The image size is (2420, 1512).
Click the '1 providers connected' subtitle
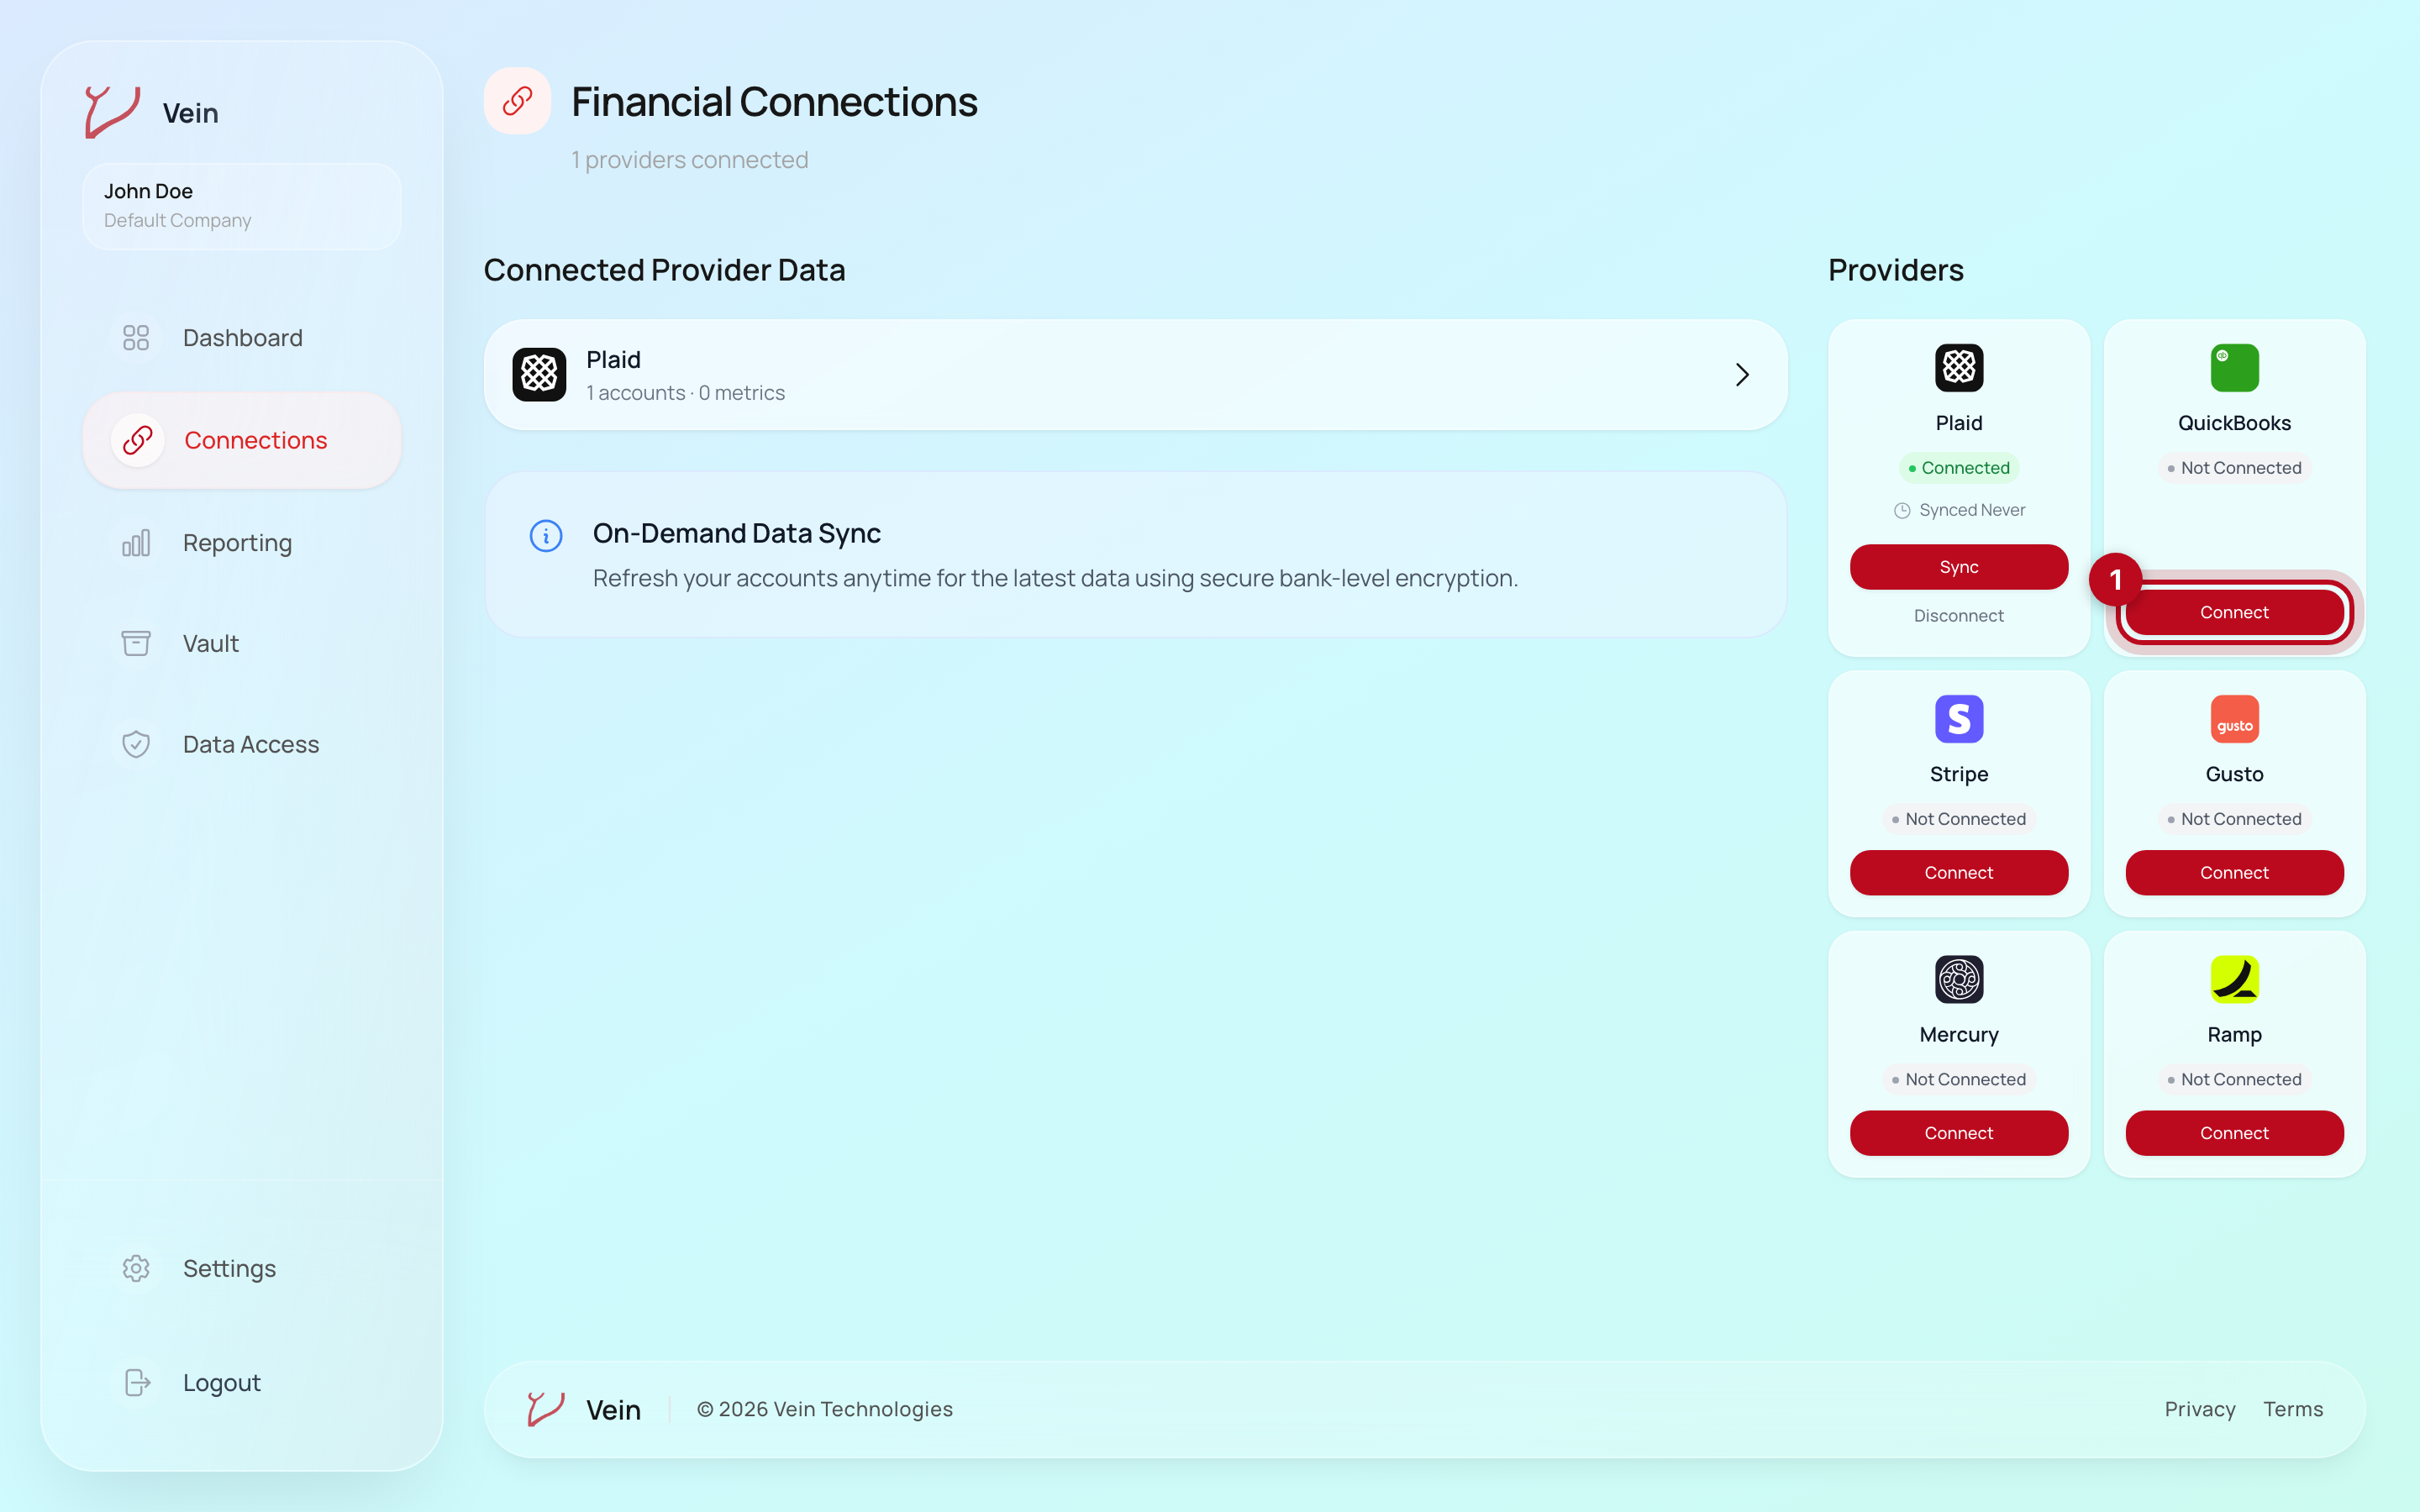tap(689, 160)
